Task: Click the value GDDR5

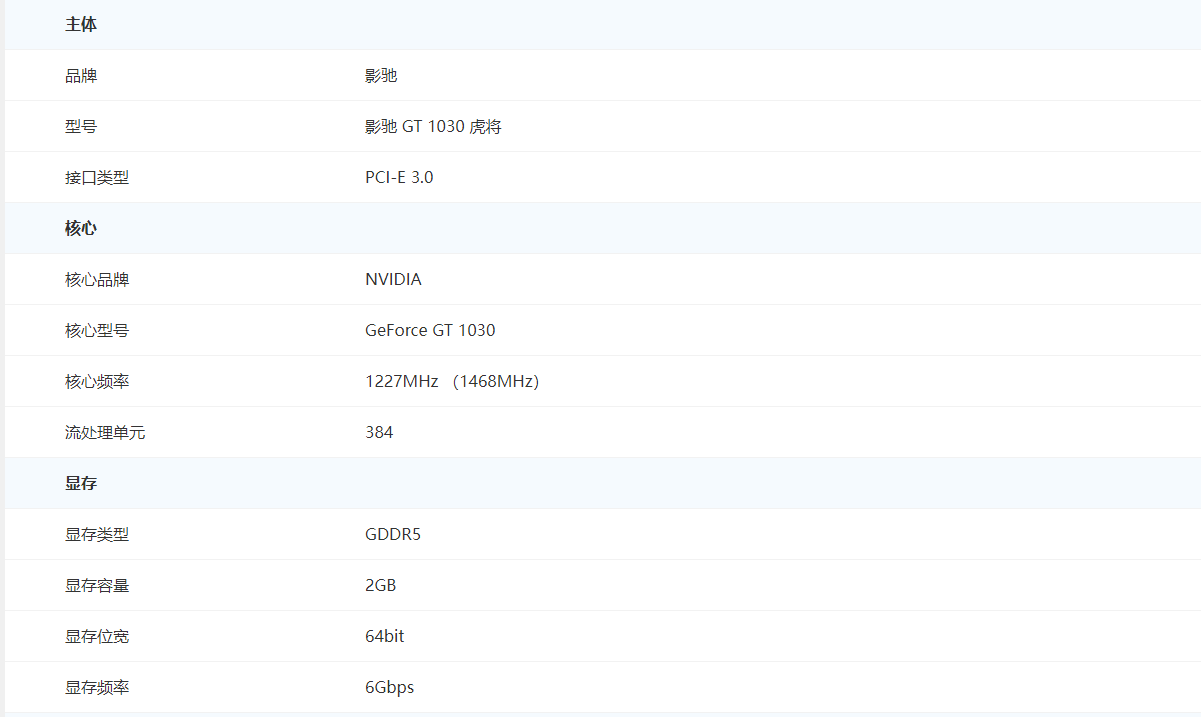Action: coord(393,535)
